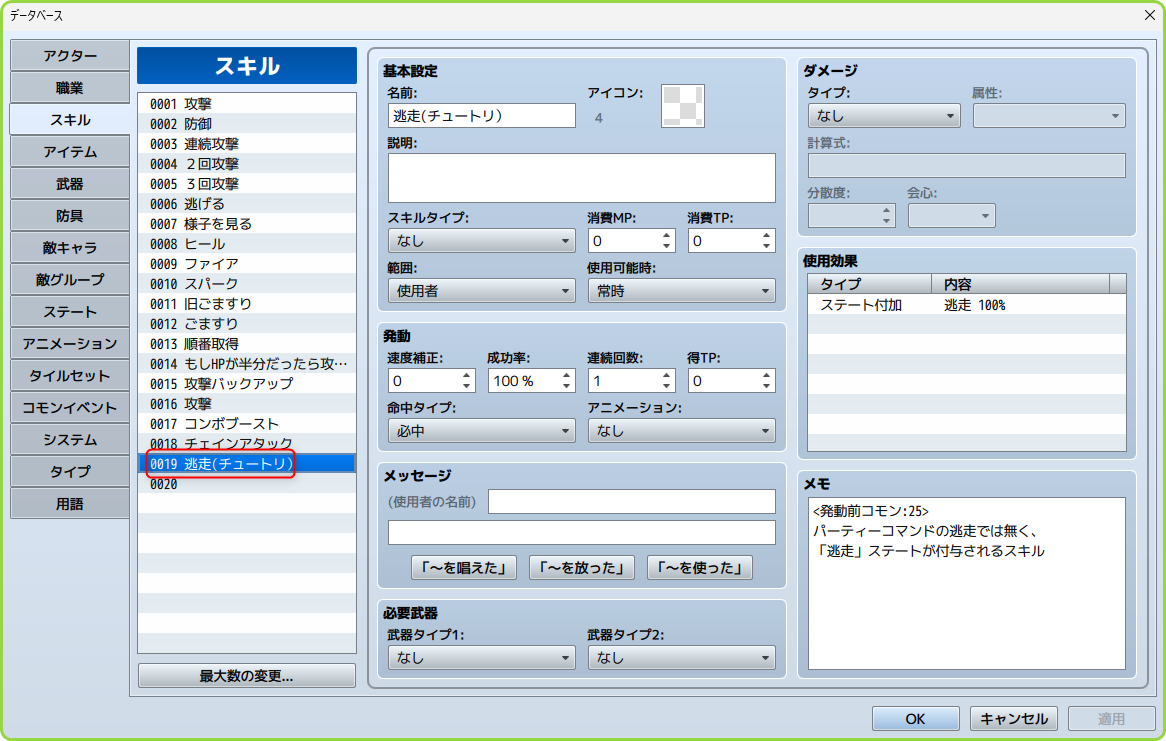Viewport: 1166px width, 741px height.
Task: Open the 命中タイプ dropdown
Action: (x=482, y=431)
